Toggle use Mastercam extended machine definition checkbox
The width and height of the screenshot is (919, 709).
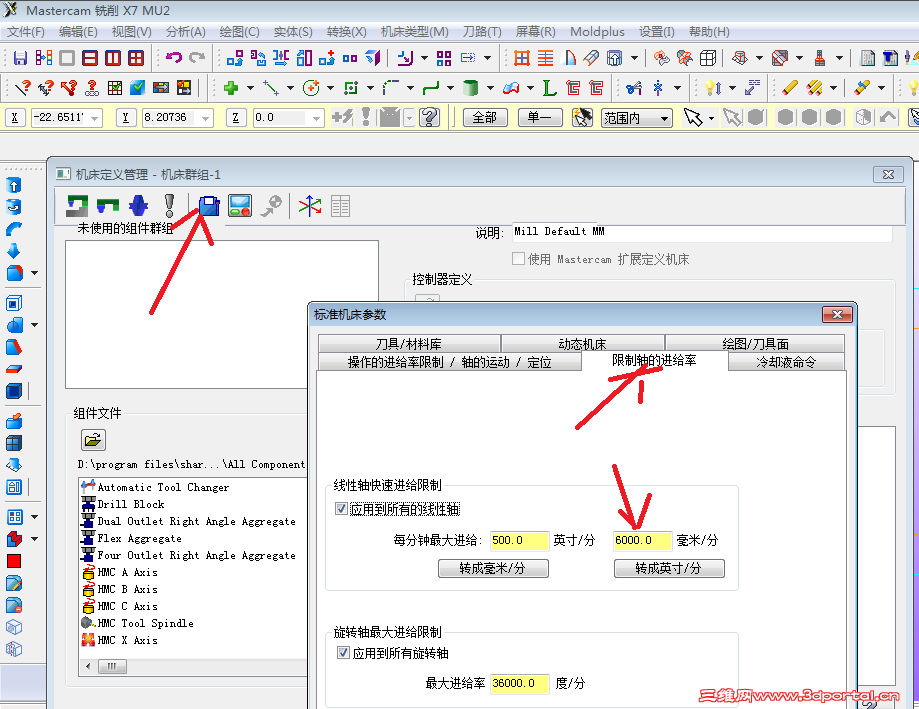click(x=518, y=258)
